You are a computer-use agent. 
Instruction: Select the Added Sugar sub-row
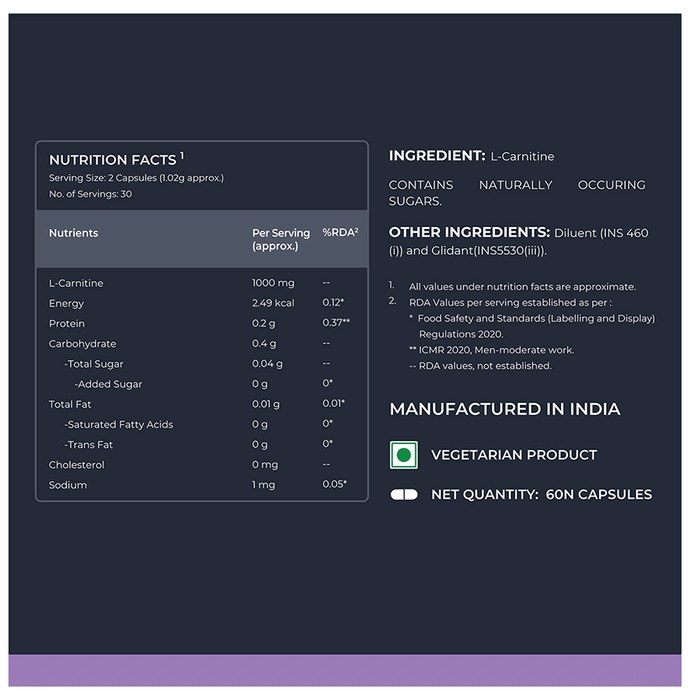tap(202, 384)
